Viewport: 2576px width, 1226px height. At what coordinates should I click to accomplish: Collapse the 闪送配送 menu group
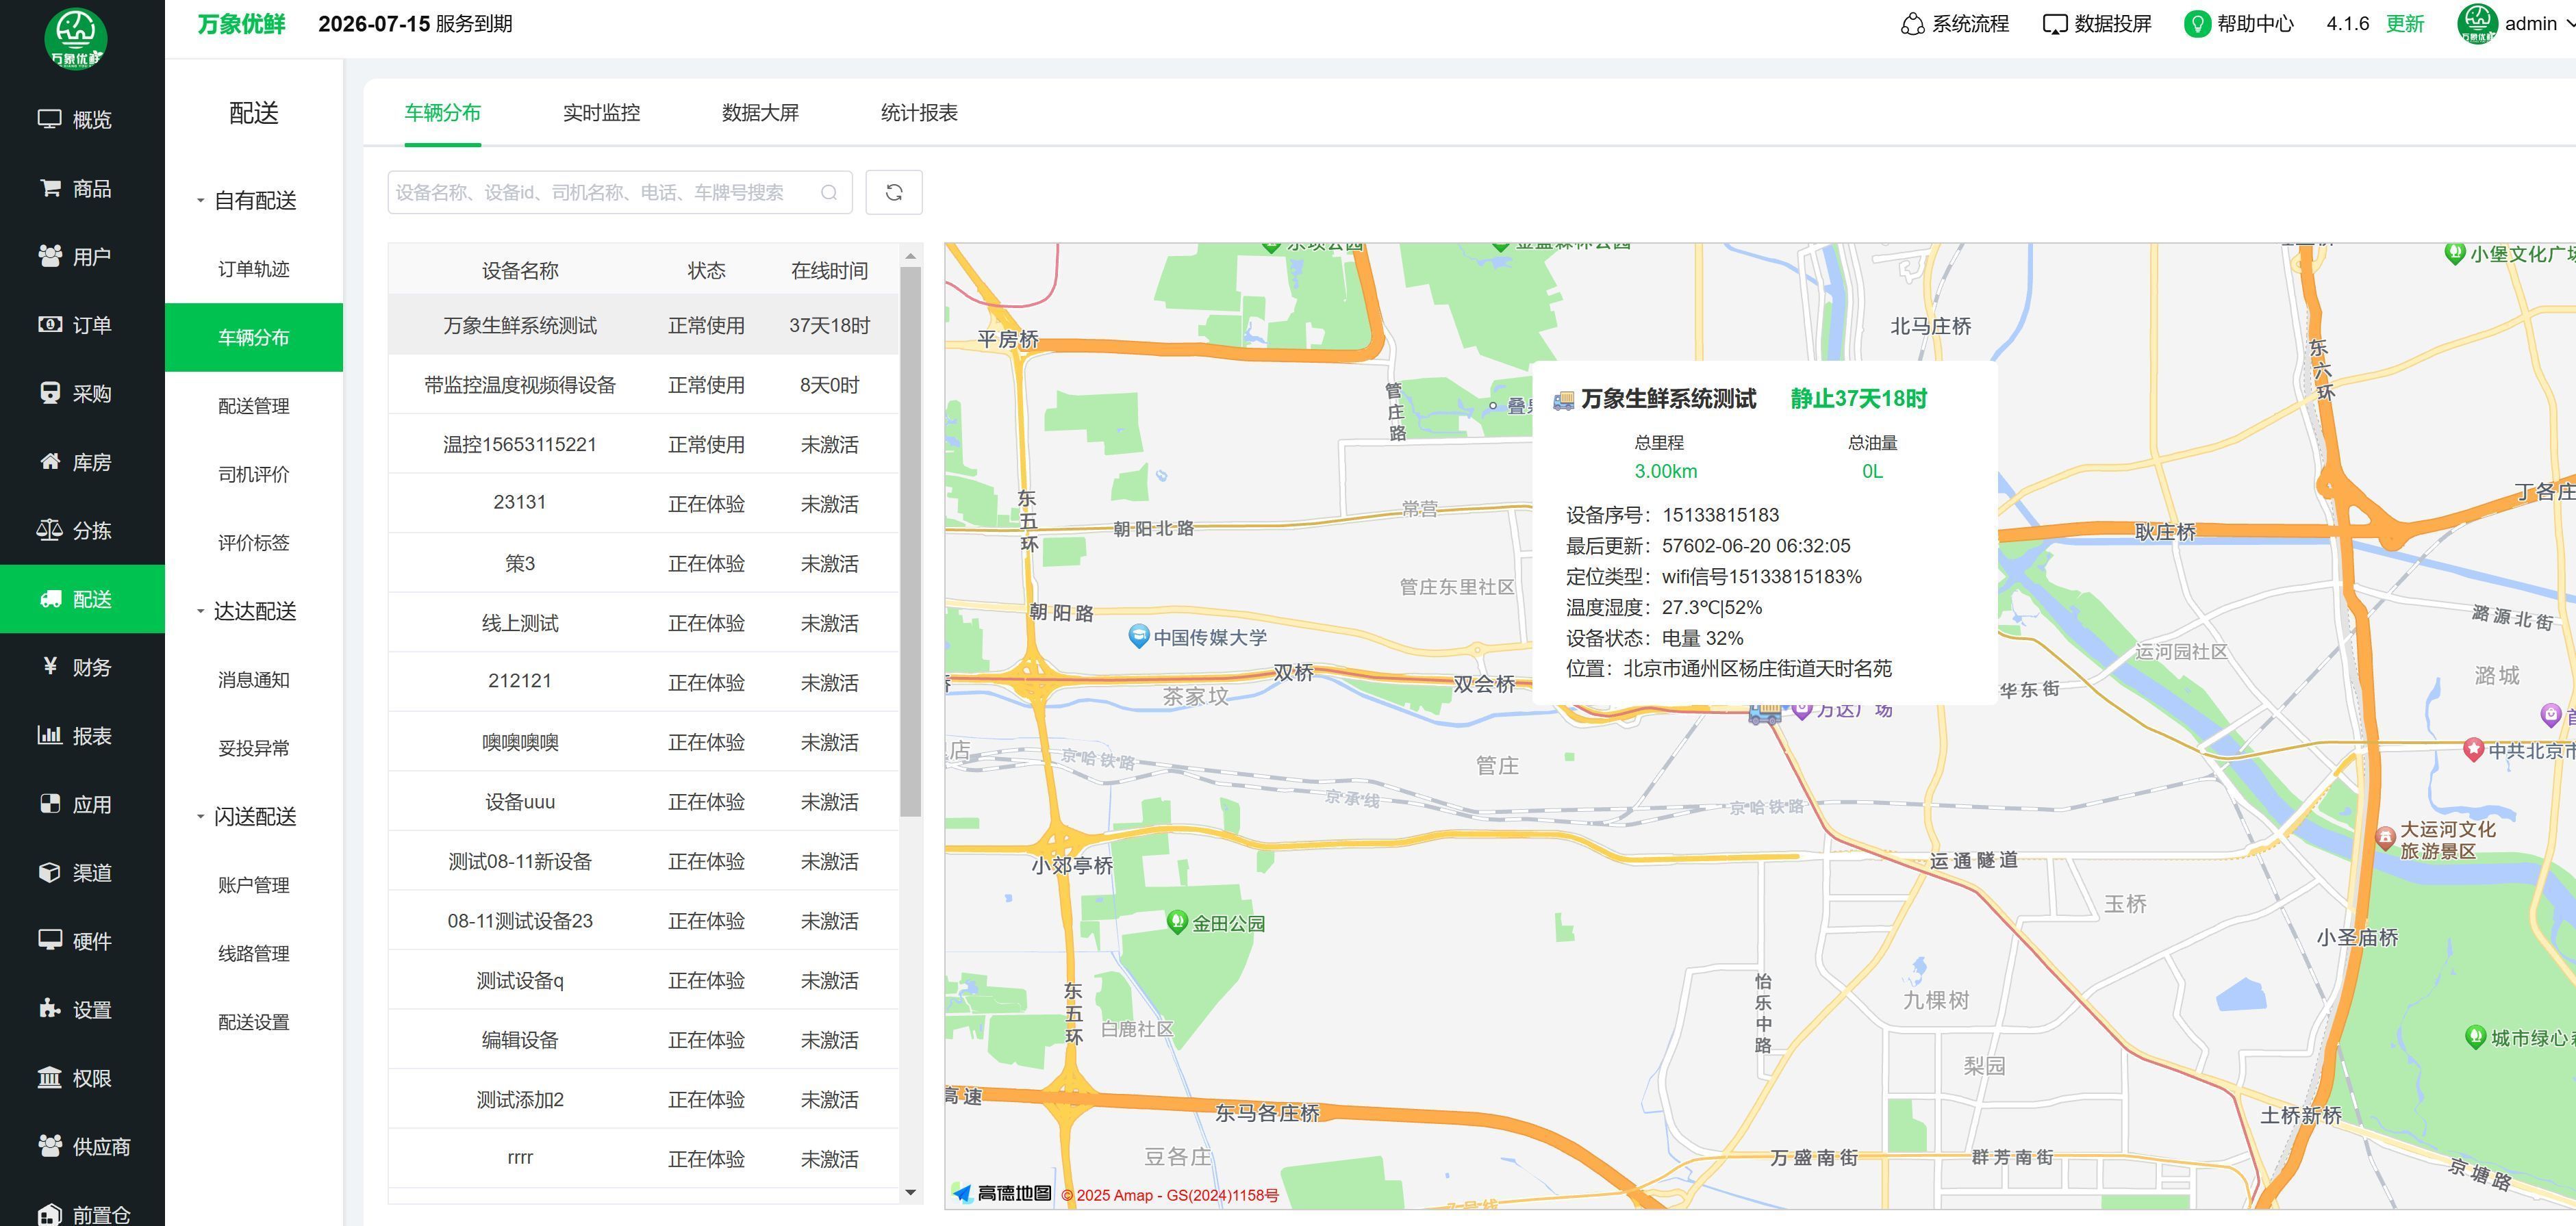(247, 816)
